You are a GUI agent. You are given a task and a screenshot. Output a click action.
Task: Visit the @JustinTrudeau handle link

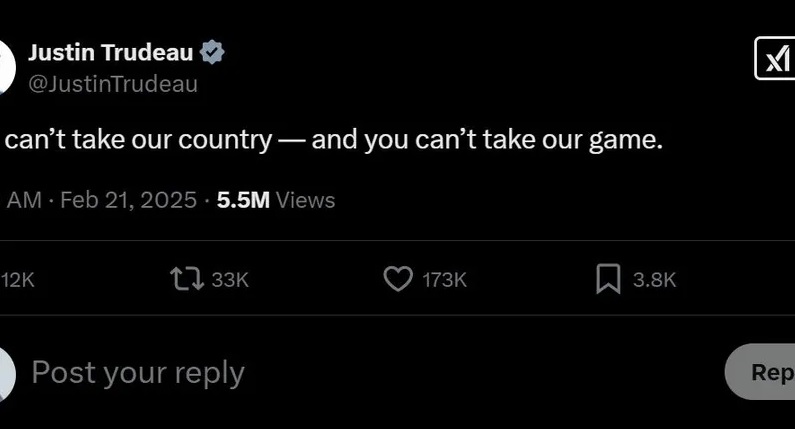(x=113, y=84)
